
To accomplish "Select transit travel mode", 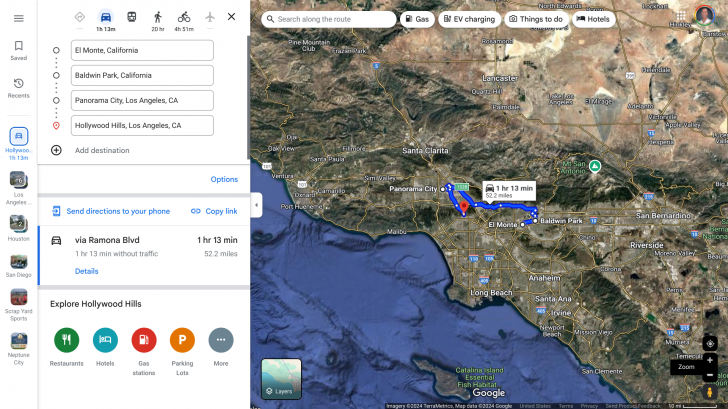I will pyautogui.click(x=132, y=17).
